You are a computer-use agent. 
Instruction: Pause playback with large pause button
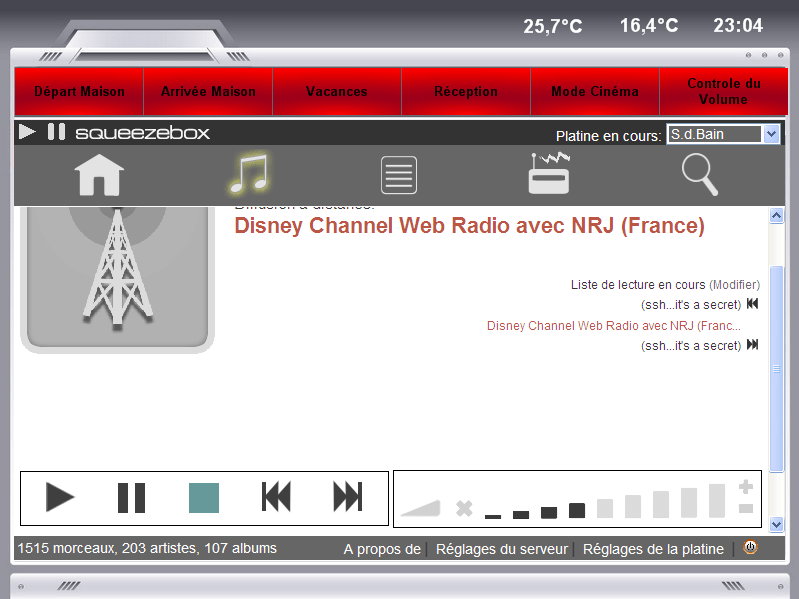(x=131, y=498)
